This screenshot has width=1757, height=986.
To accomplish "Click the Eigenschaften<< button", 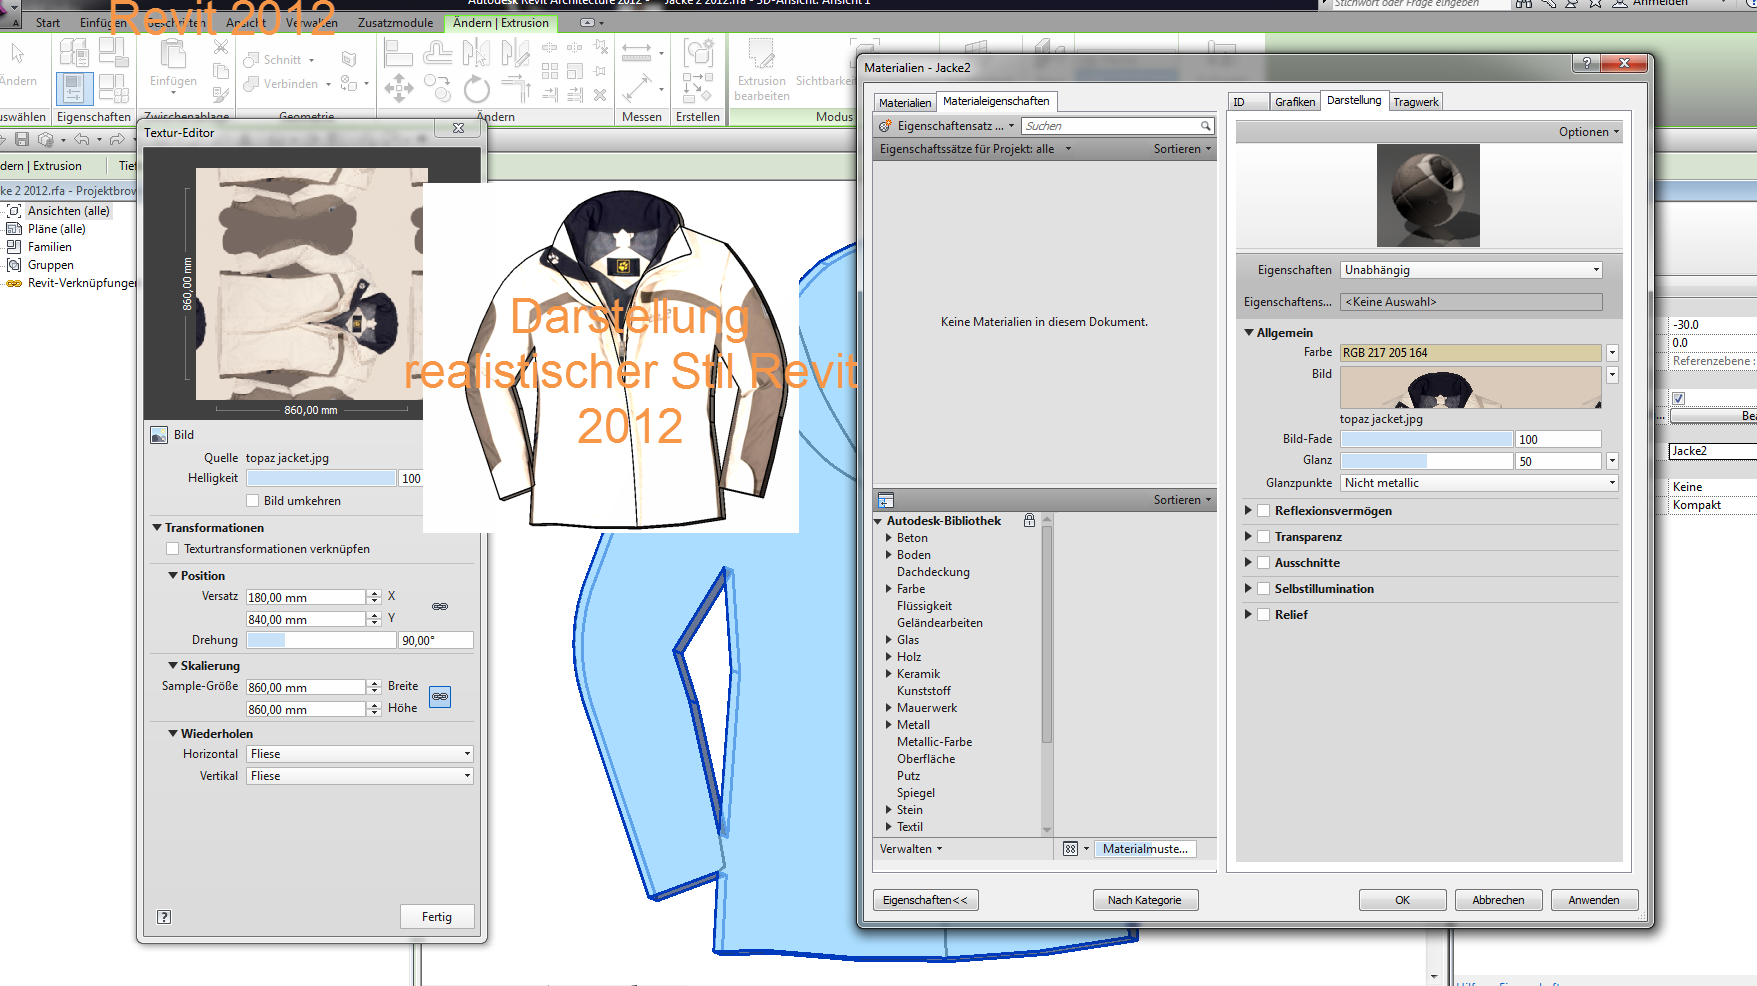I will tap(925, 900).
